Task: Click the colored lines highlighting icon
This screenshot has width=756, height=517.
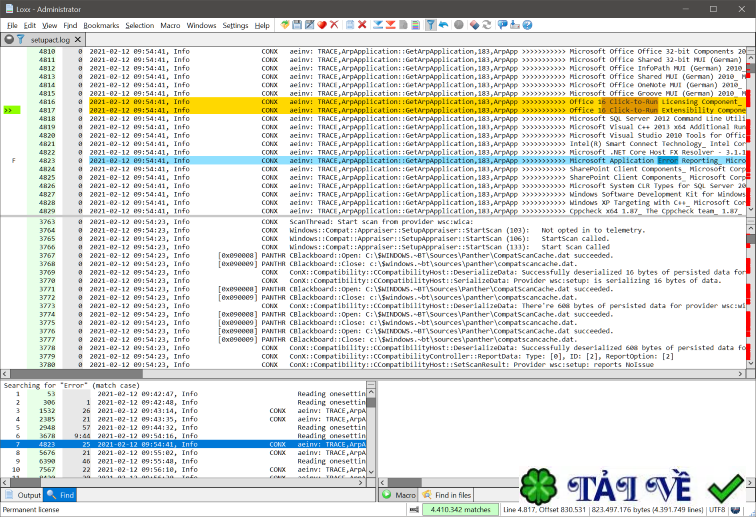Action: [417, 24]
